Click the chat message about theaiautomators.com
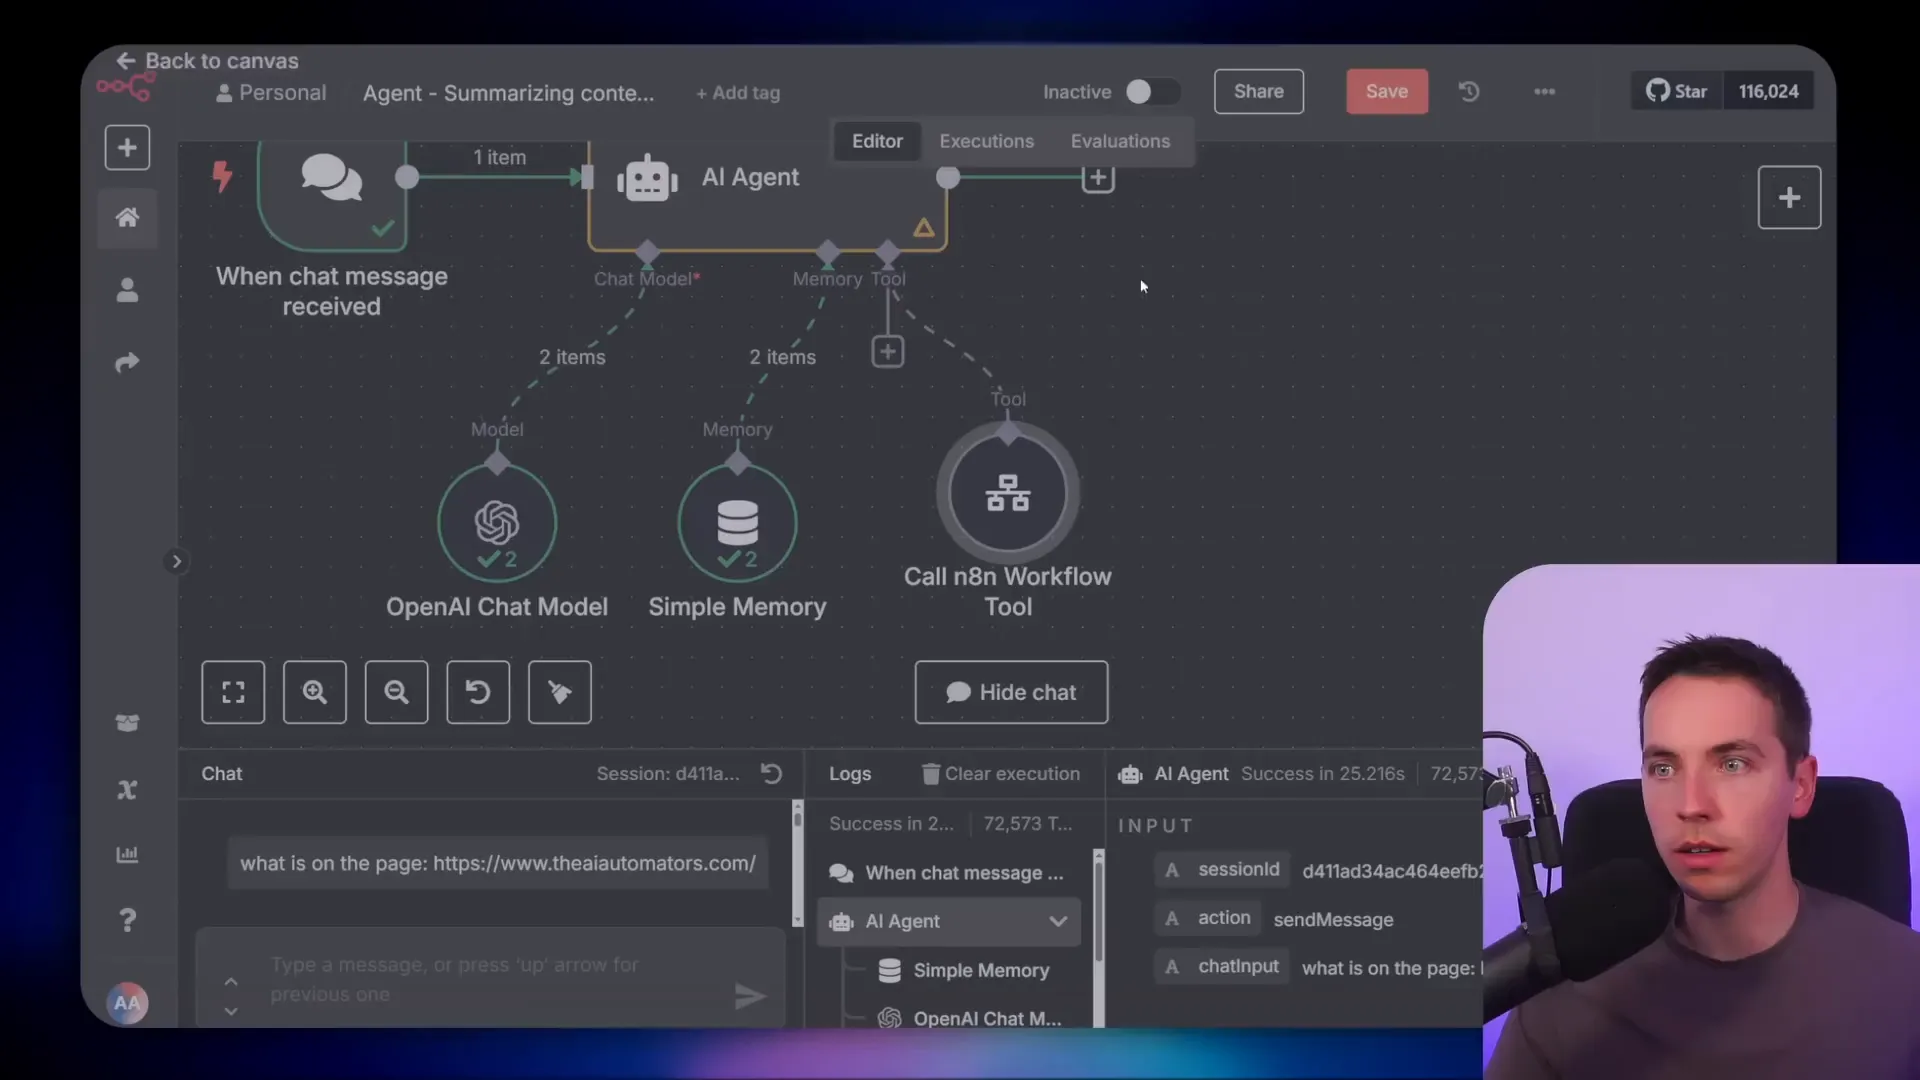Screen dimensions: 1920x1080 [x=498, y=863]
